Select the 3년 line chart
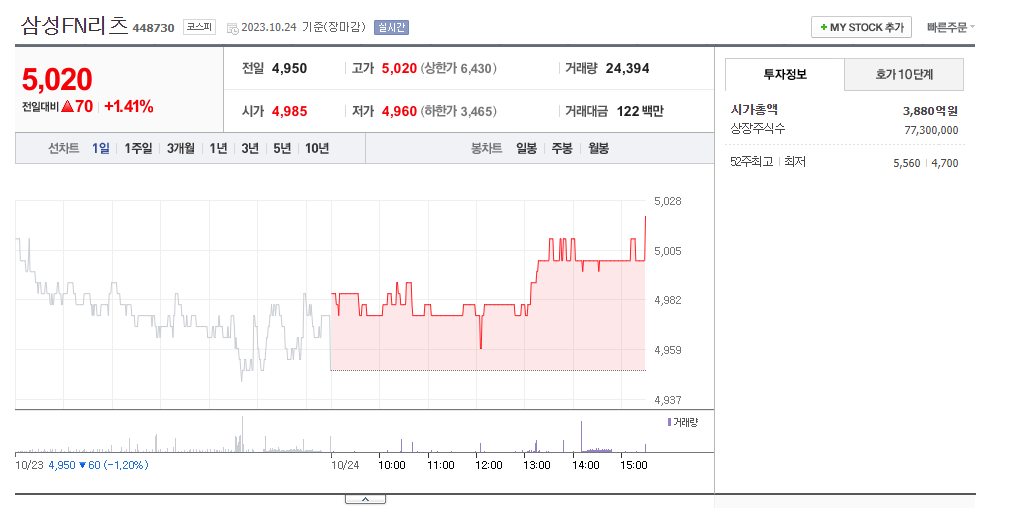Image resolution: width=1014 pixels, height=508 pixels. (250, 148)
